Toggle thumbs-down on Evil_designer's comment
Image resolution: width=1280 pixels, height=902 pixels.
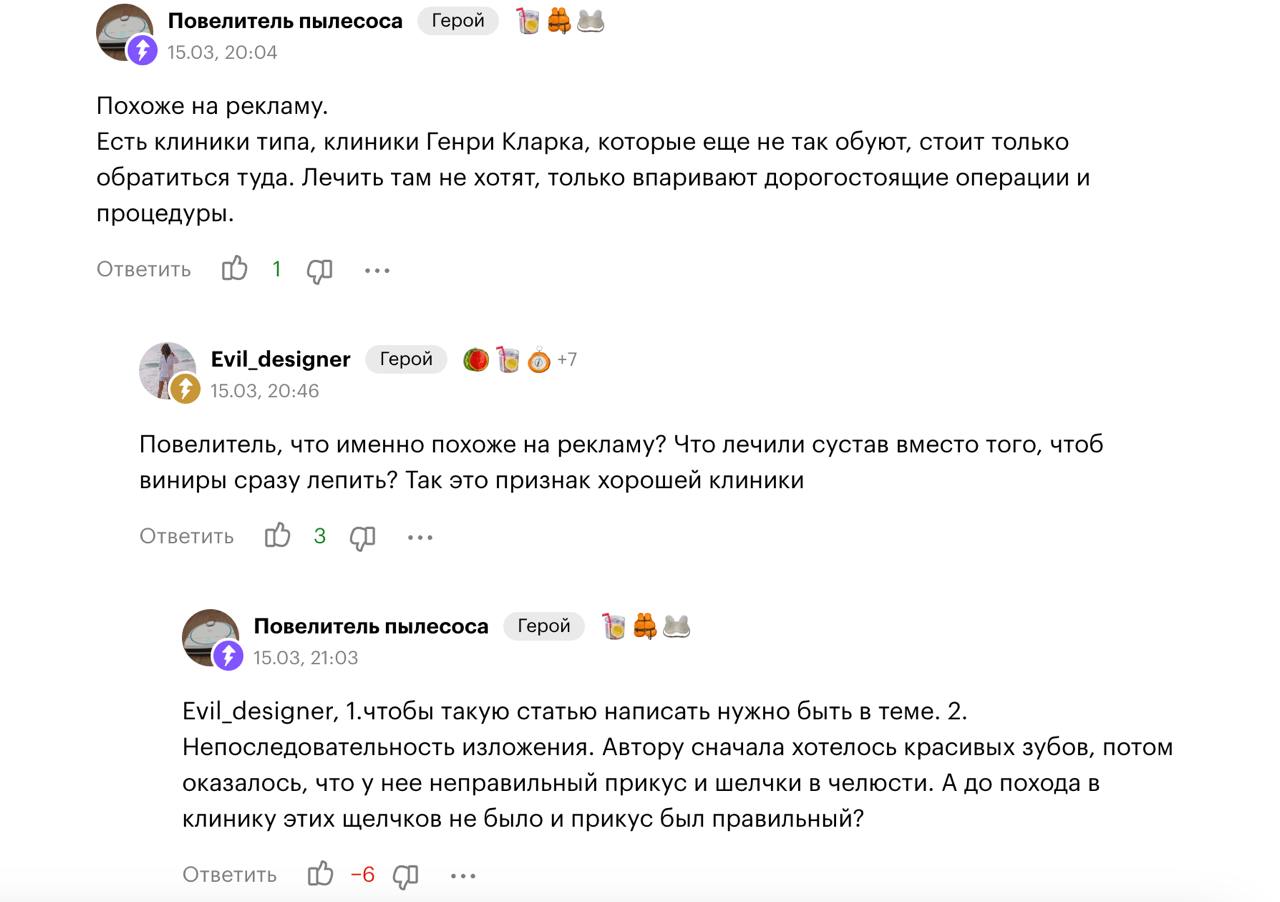[x=362, y=537]
